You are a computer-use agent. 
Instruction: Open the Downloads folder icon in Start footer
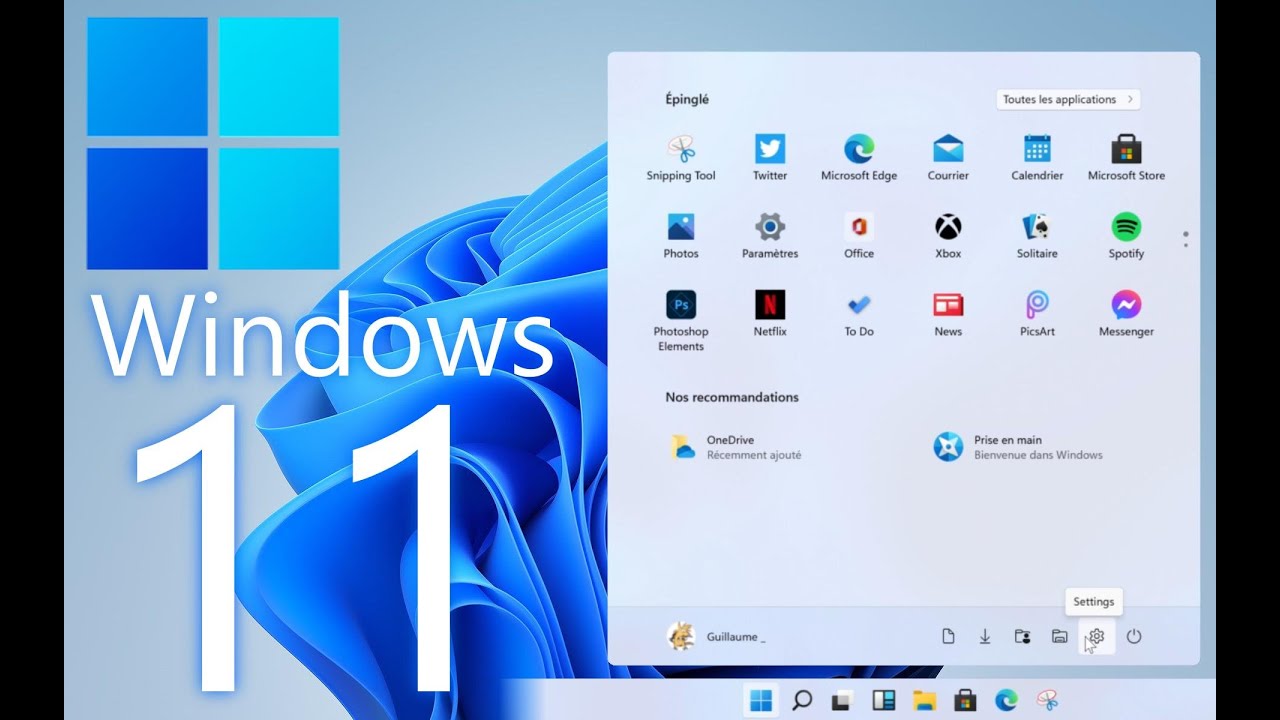tap(985, 636)
